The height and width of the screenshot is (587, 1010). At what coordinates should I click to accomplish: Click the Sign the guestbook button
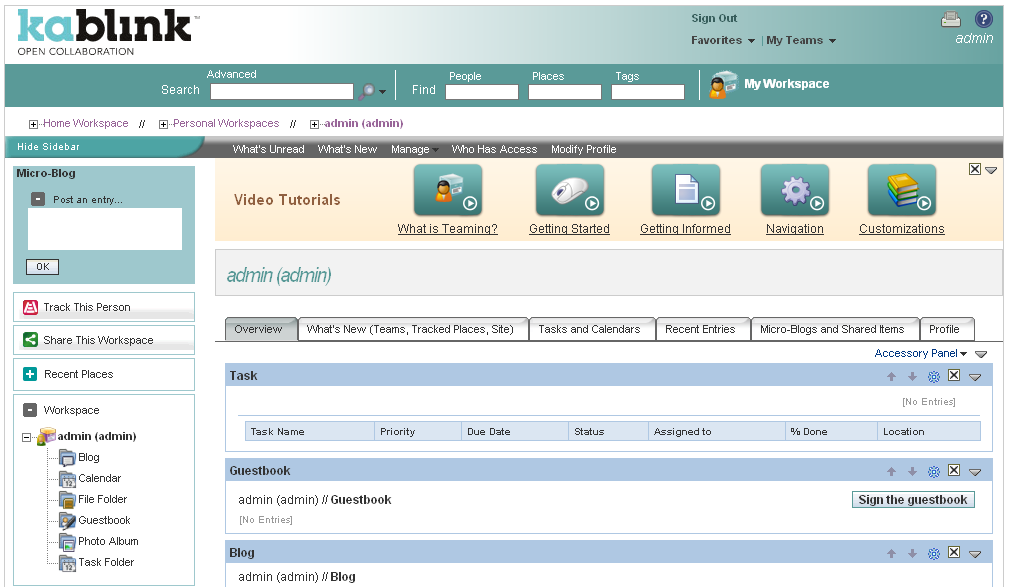point(912,499)
